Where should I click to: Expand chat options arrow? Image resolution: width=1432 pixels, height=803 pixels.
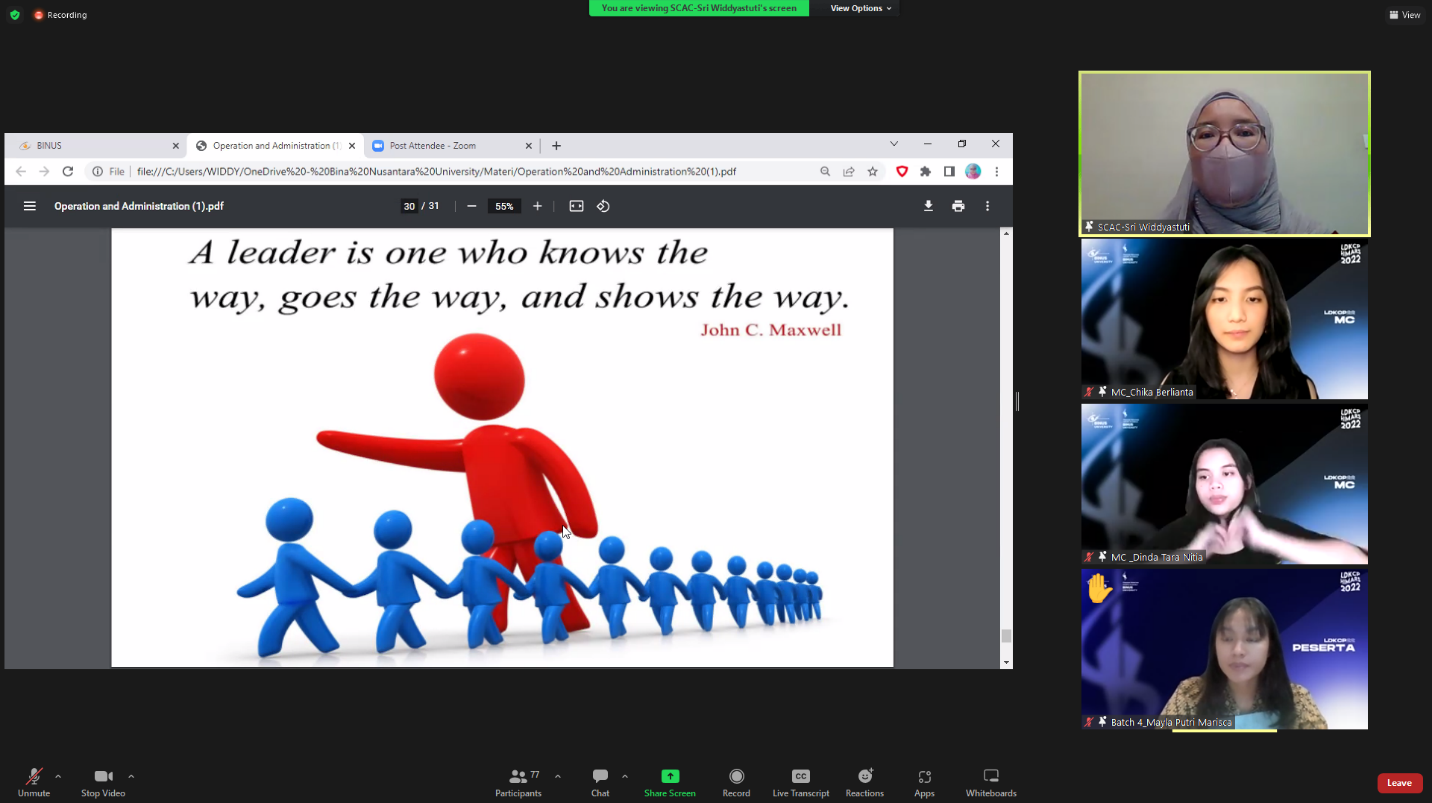tap(625, 776)
